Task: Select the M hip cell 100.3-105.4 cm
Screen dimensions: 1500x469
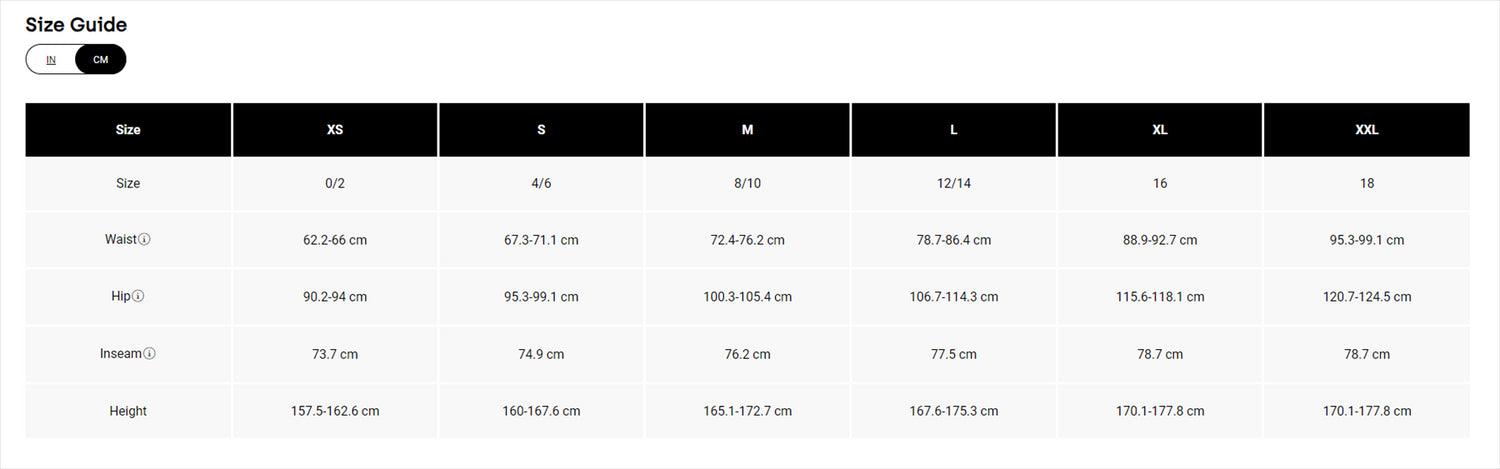Action: pos(747,297)
